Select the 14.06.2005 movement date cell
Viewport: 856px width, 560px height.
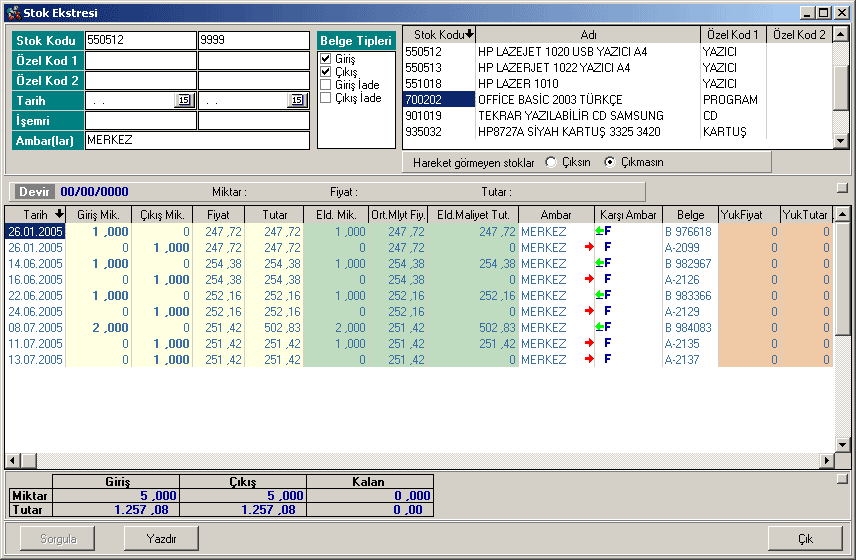(35, 264)
